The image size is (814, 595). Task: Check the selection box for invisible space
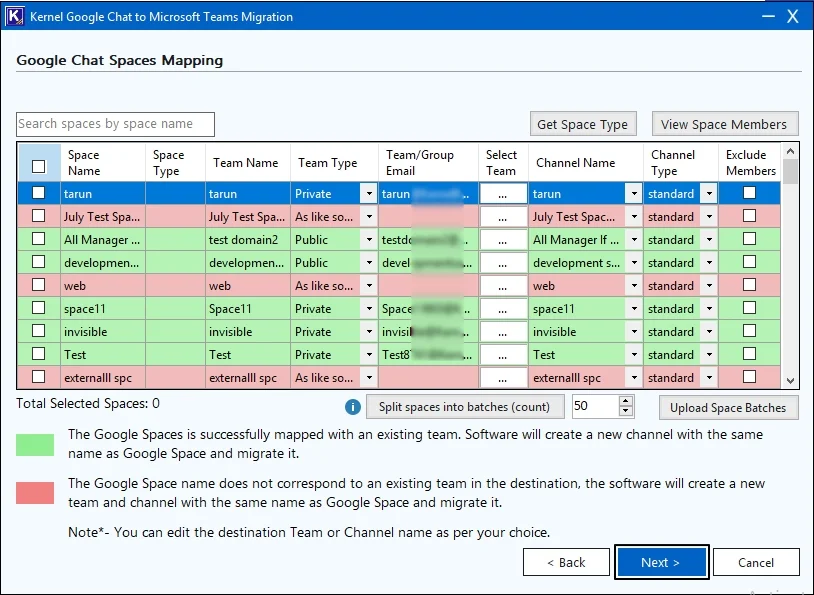(x=38, y=331)
